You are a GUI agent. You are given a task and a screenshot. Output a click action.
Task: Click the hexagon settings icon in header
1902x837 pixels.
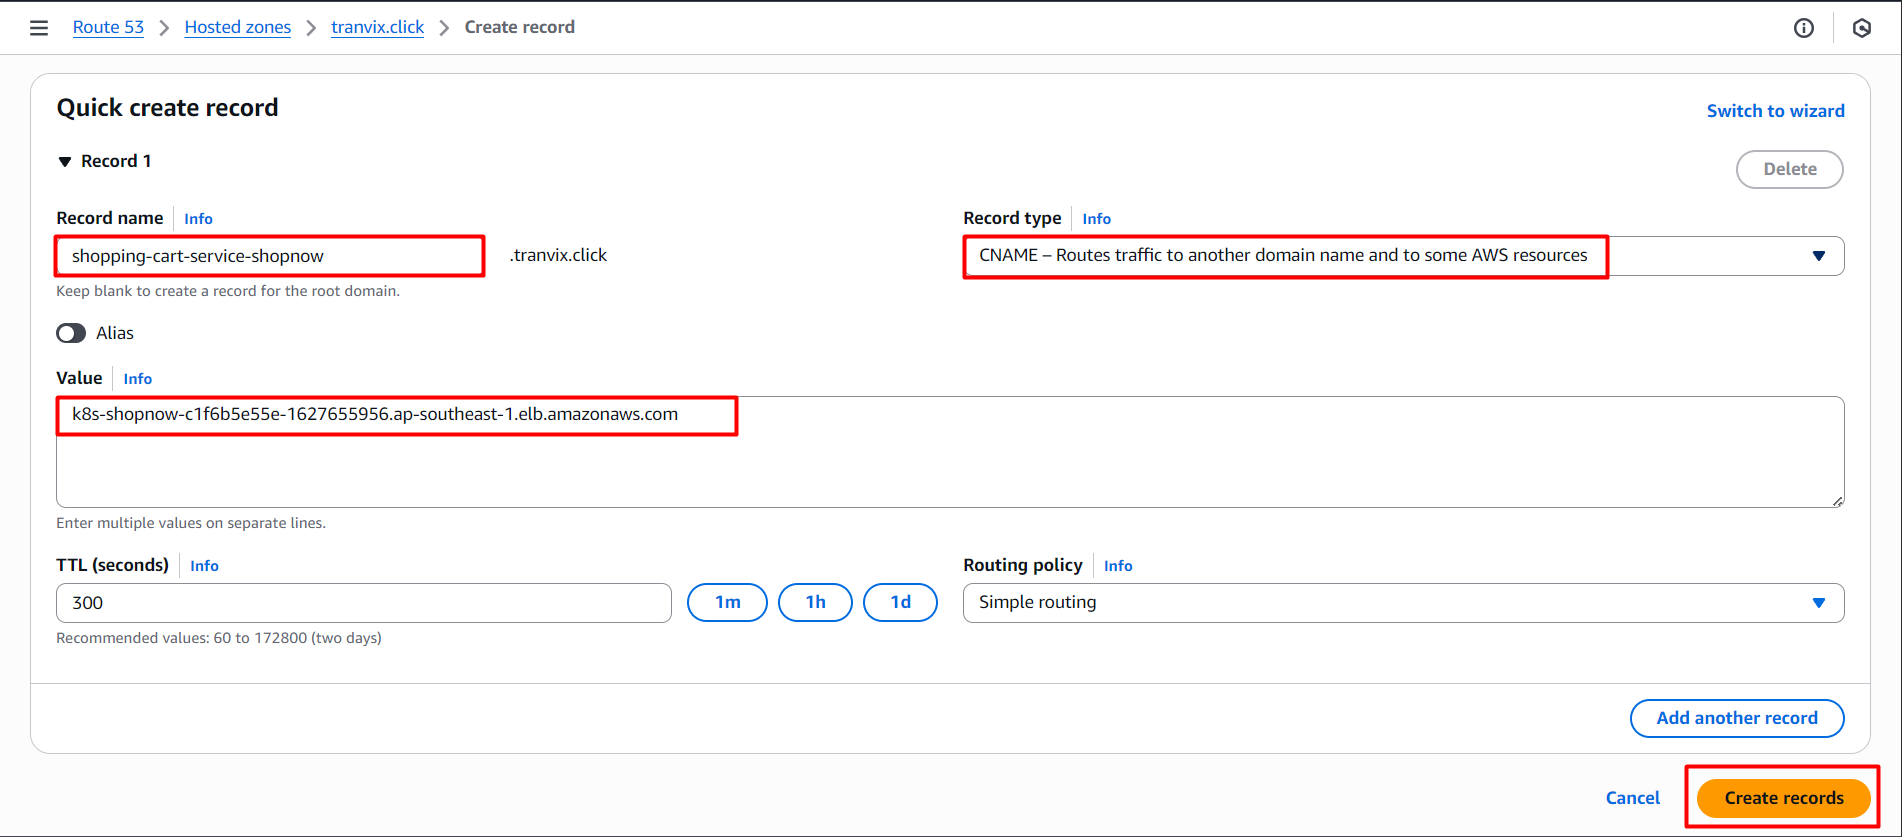click(1861, 28)
